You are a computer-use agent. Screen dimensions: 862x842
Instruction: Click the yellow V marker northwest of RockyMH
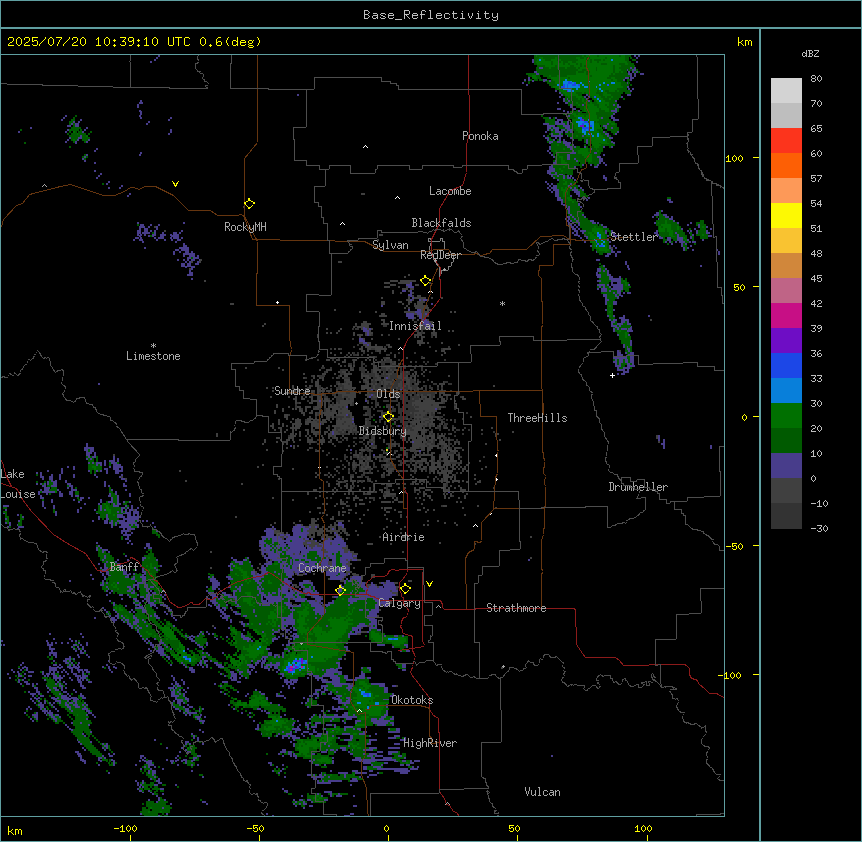[175, 184]
